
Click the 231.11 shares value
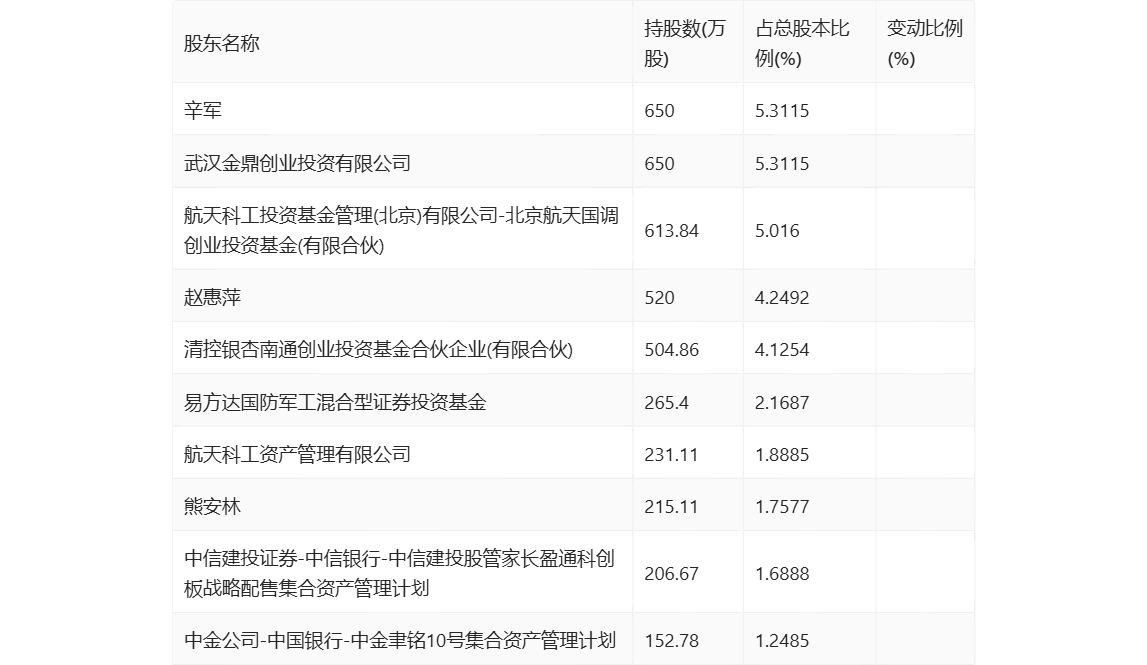(x=671, y=454)
